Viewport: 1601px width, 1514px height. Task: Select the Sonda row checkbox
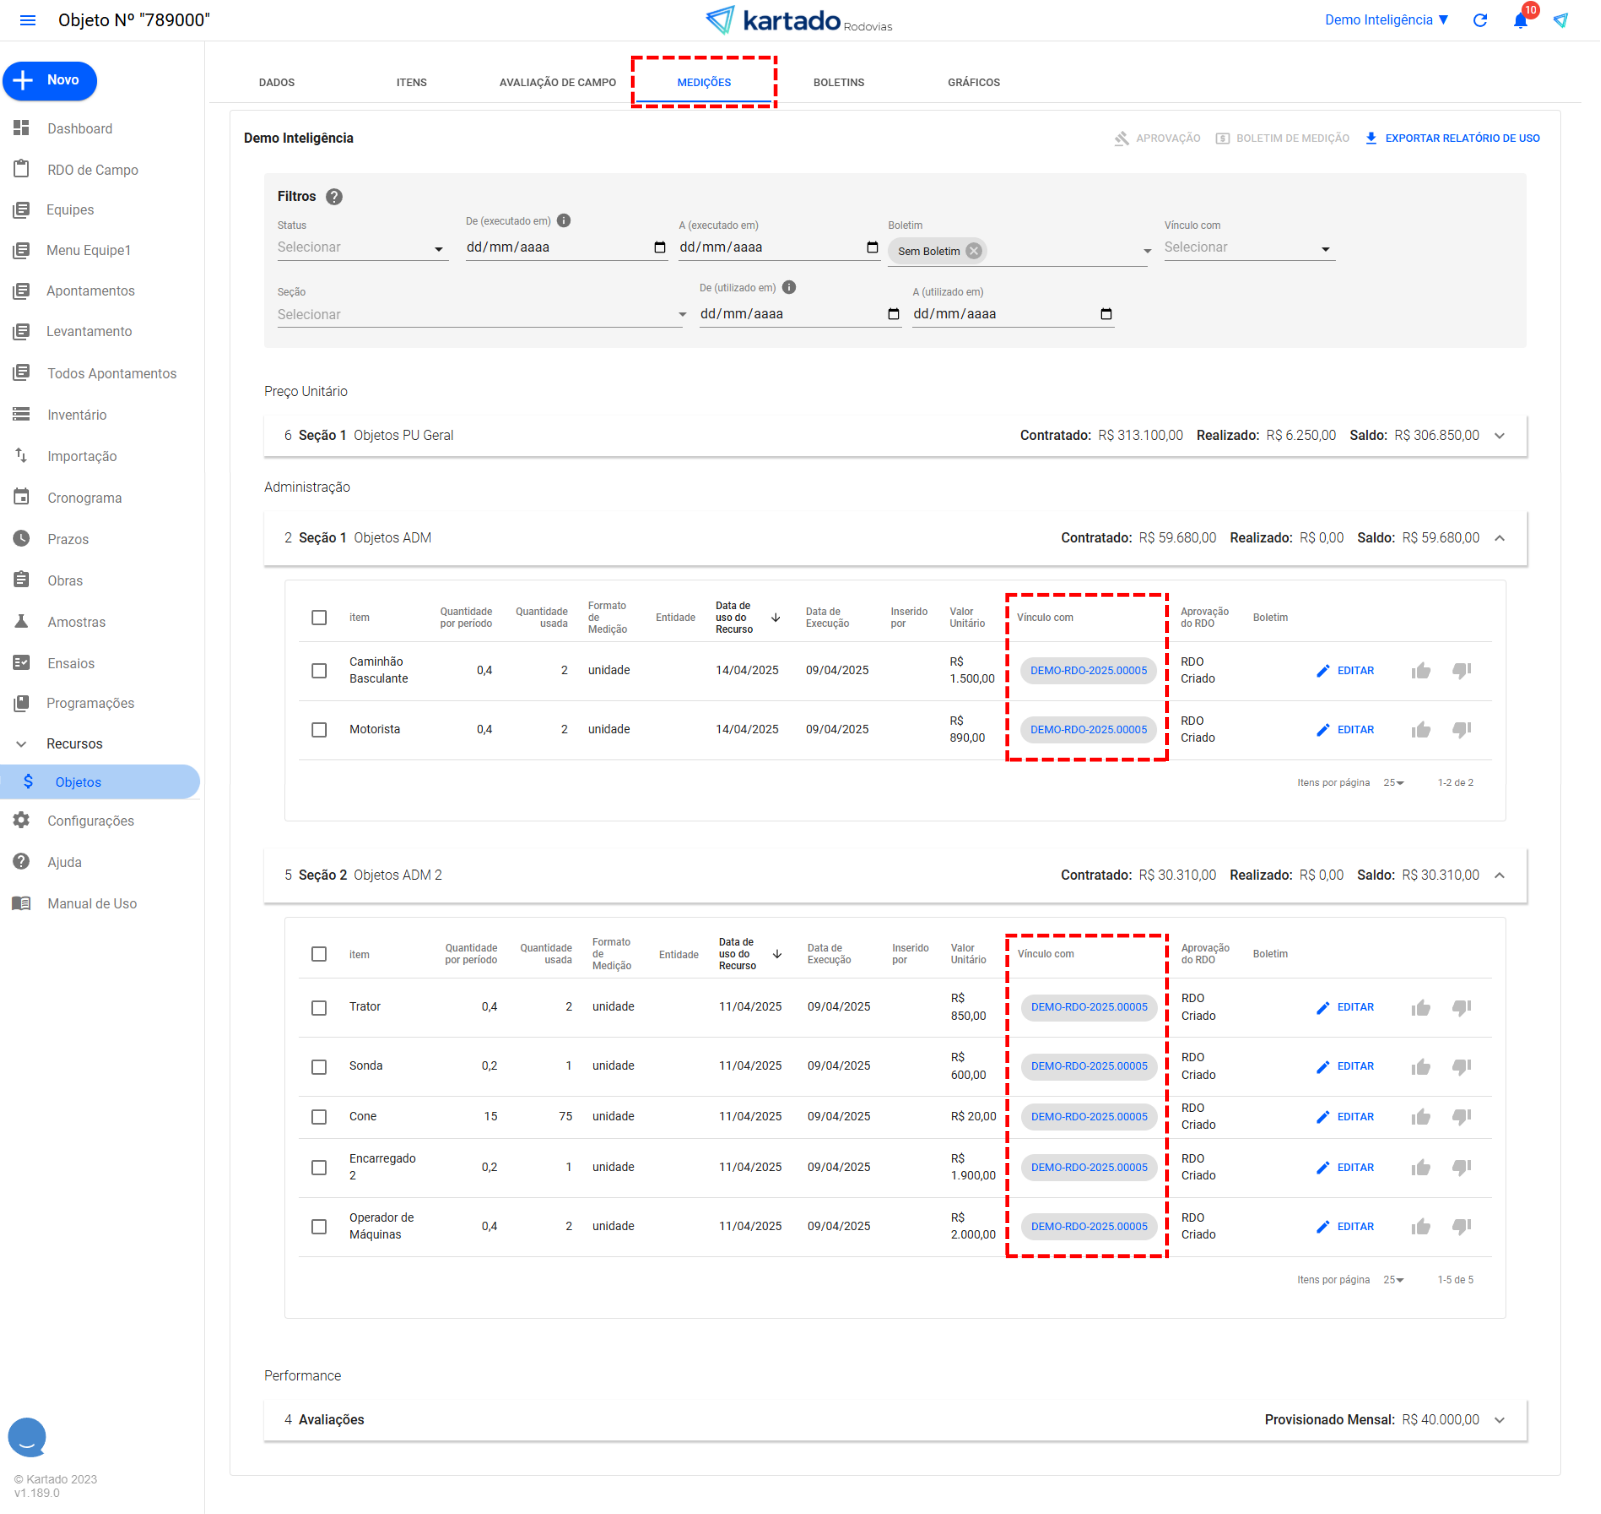click(319, 1067)
